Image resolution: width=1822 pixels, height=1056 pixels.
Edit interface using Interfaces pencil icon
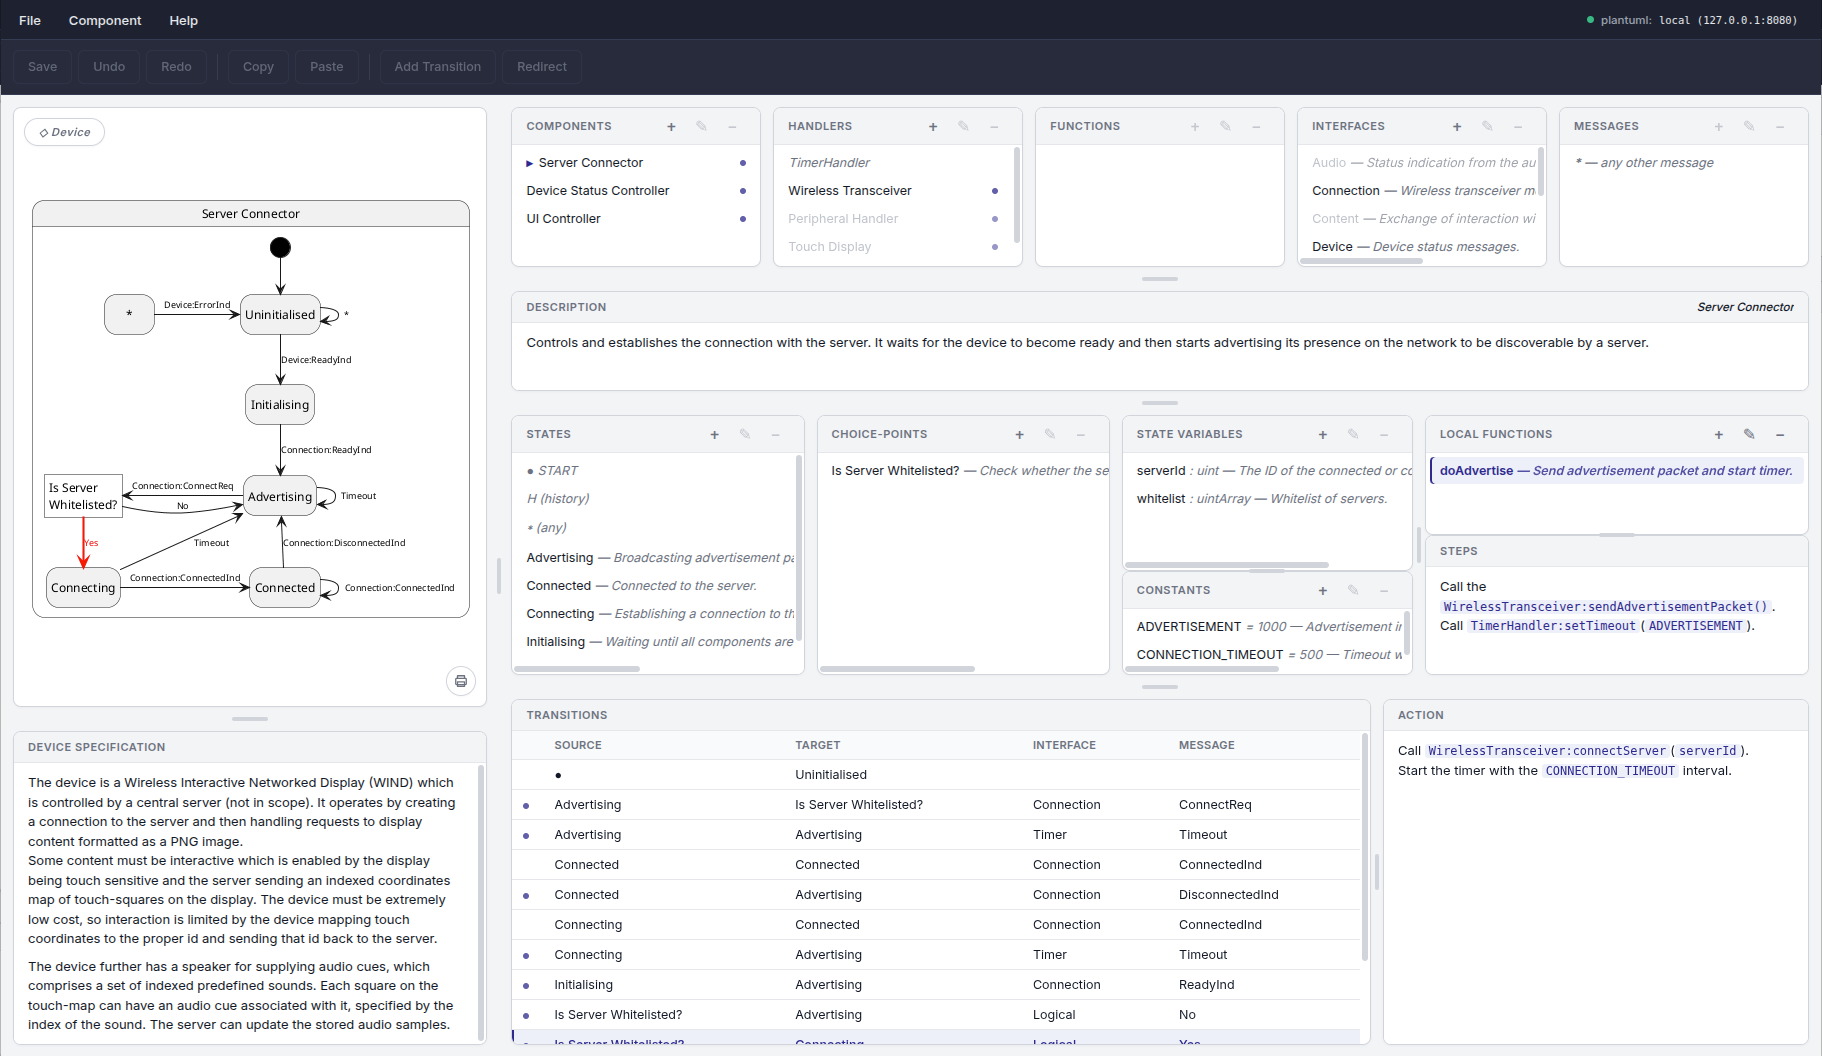1487,127
